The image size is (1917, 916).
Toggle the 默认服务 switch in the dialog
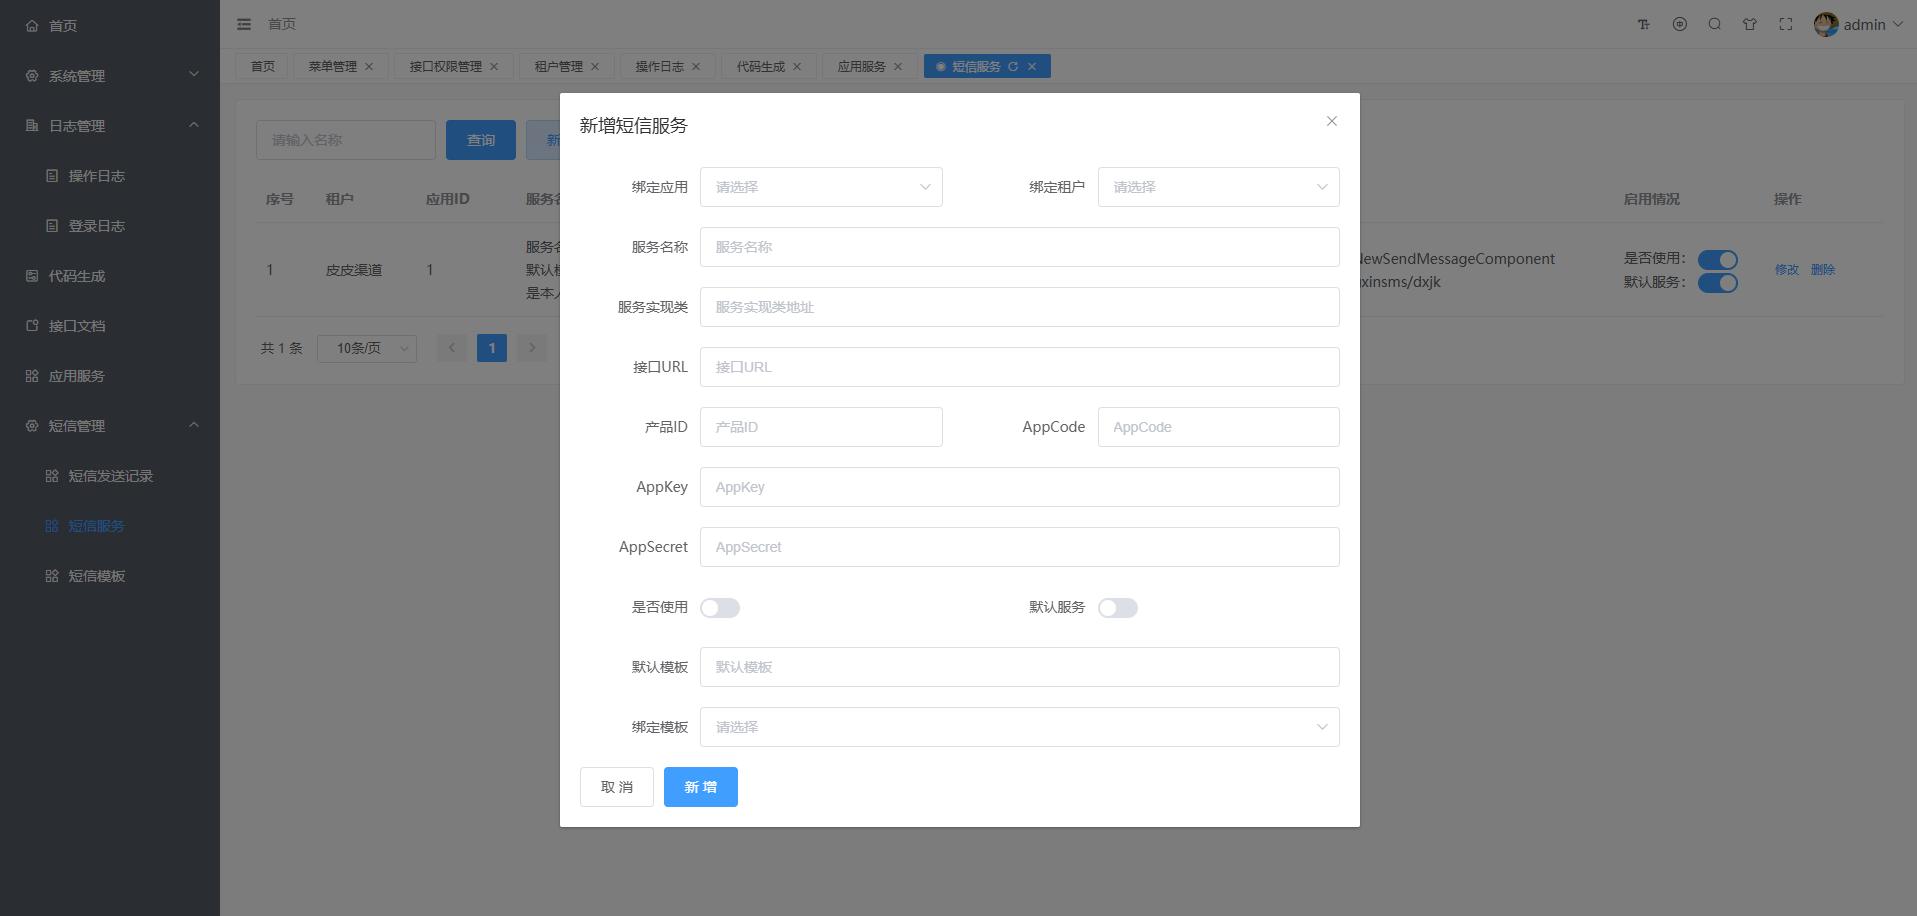tap(1118, 608)
